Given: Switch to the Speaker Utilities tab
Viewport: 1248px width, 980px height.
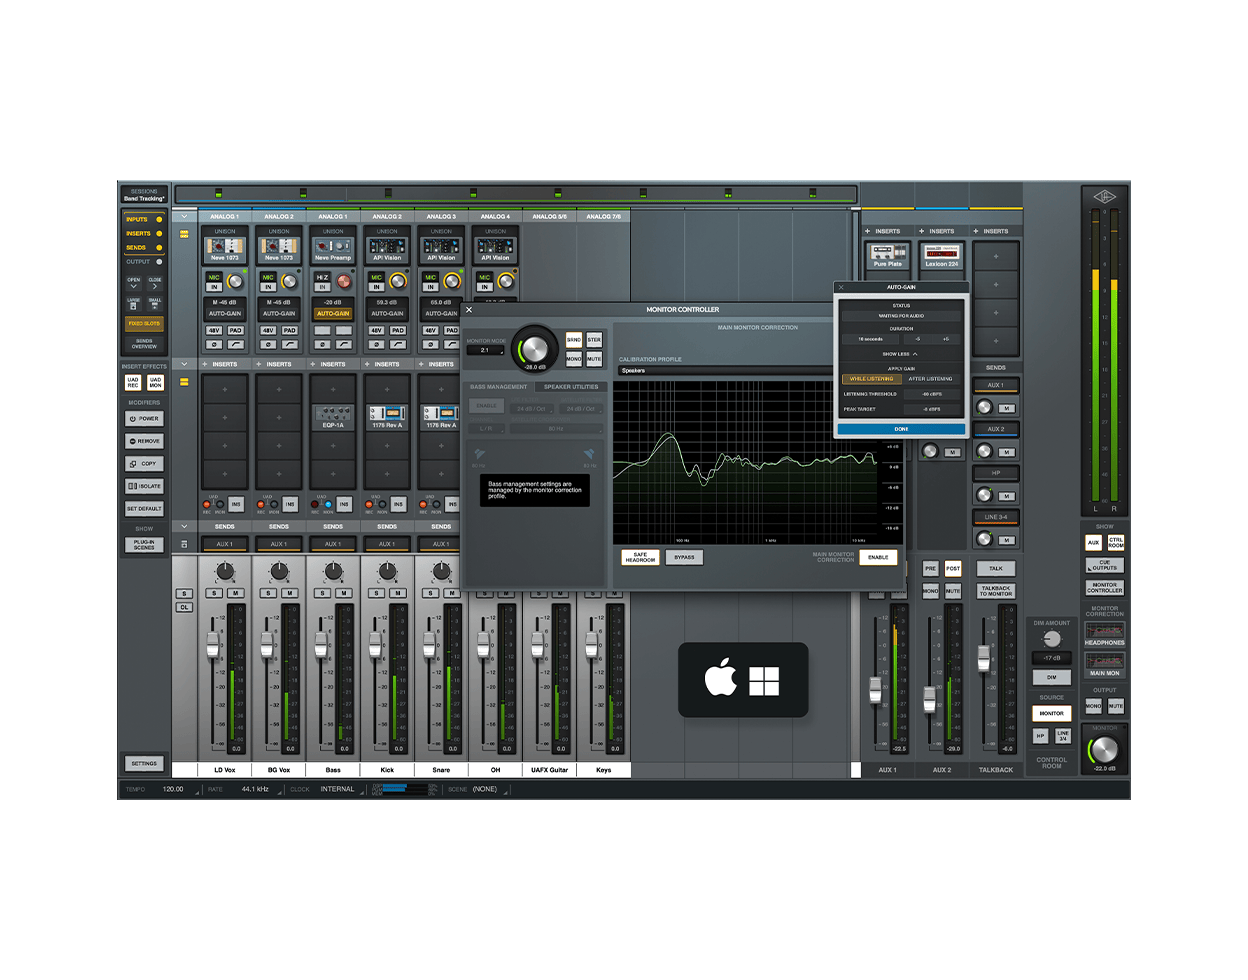Looking at the screenshot, I should coord(571,387).
